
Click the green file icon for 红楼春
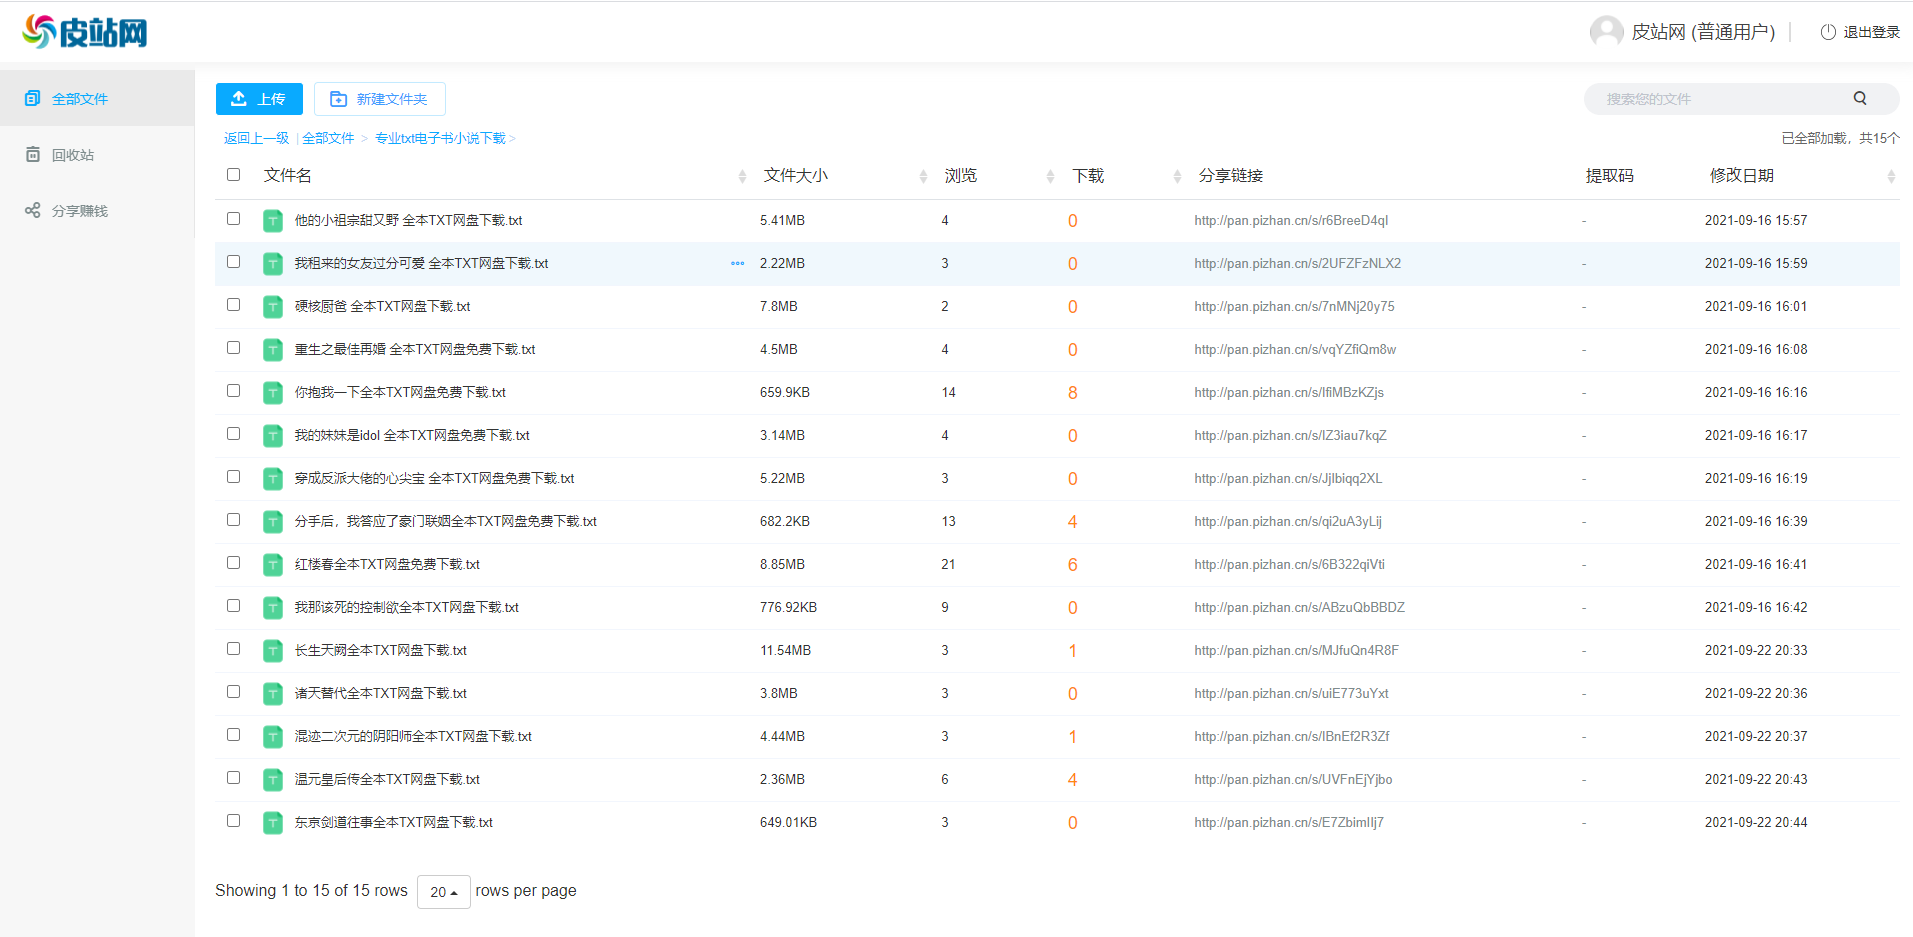point(273,565)
